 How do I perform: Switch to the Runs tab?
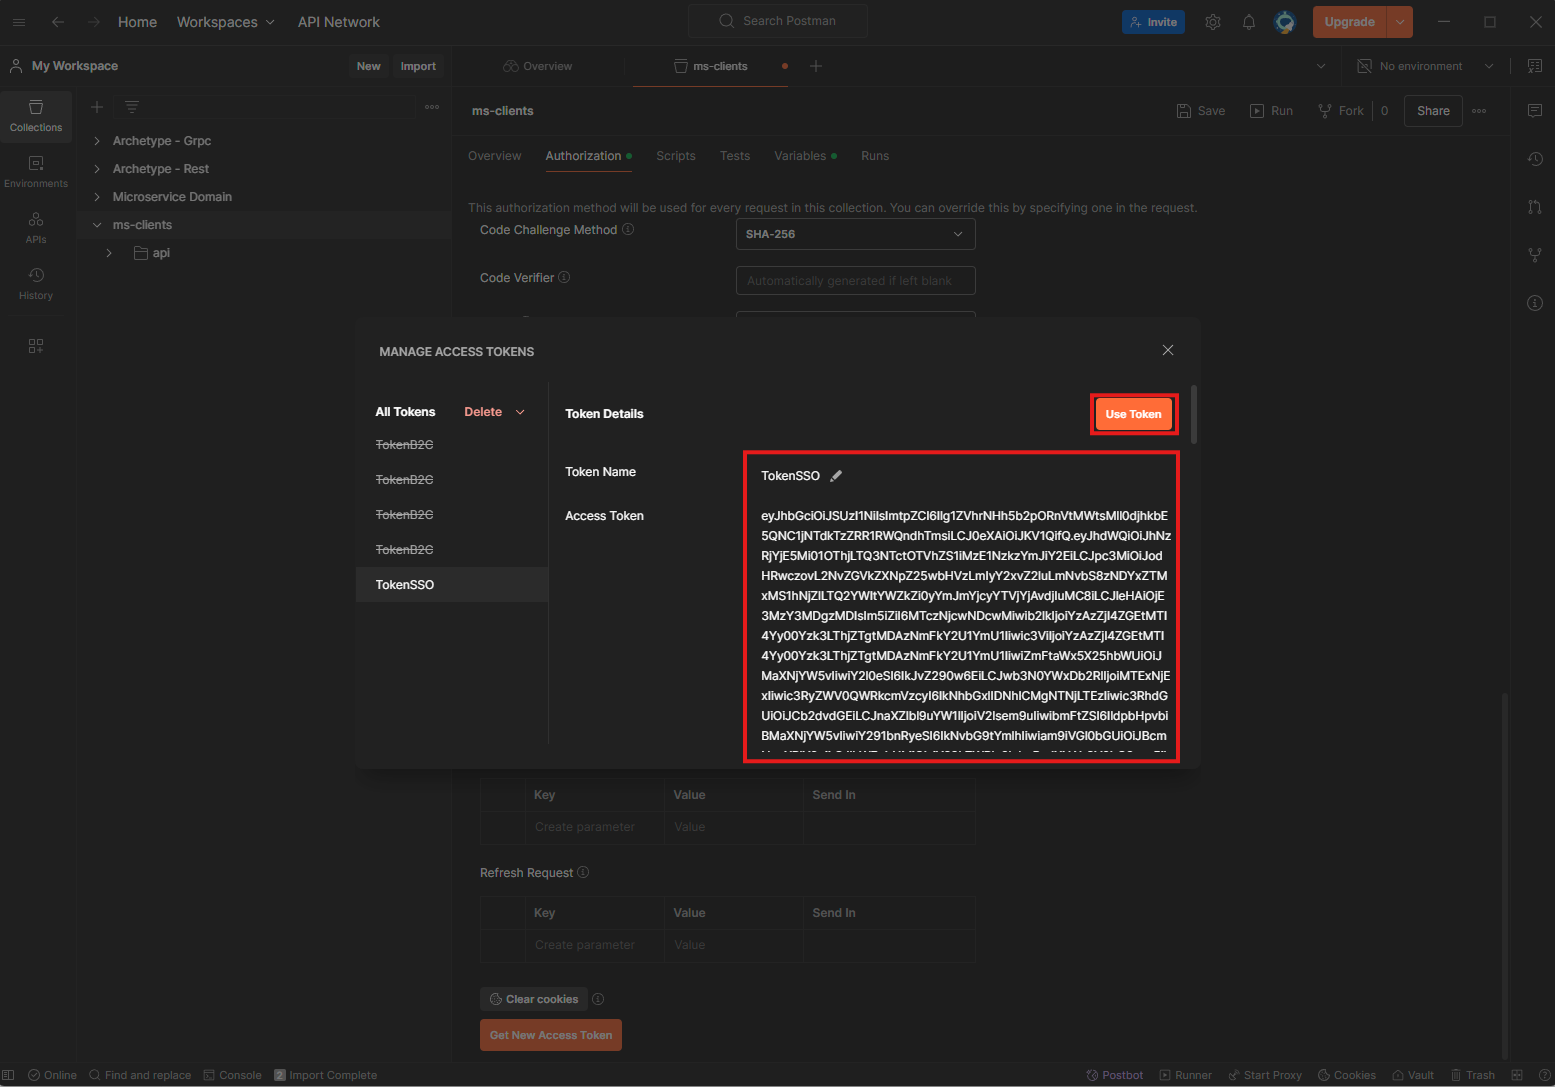tap(875, 156)
